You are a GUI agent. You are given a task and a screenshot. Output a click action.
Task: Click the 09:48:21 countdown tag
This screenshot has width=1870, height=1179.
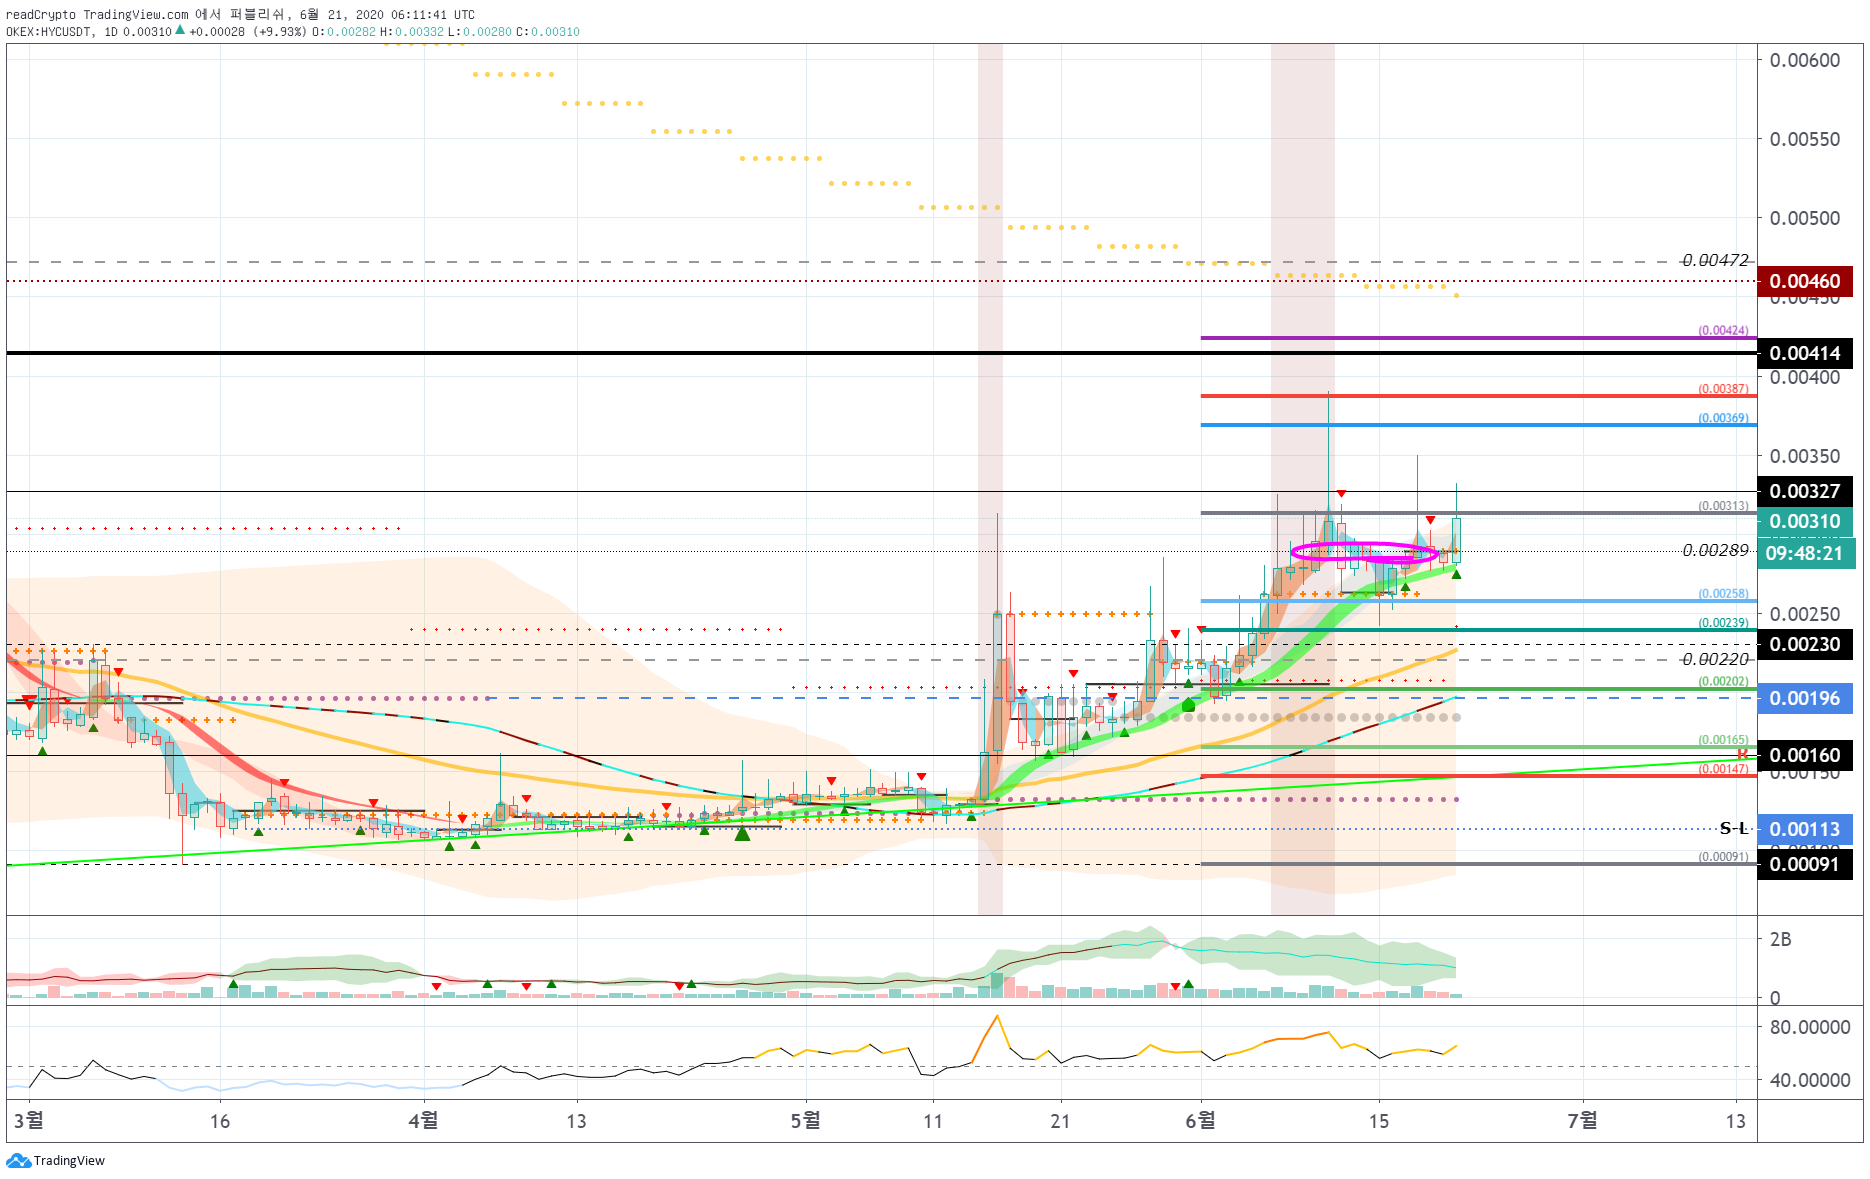tap(1805, 553)
